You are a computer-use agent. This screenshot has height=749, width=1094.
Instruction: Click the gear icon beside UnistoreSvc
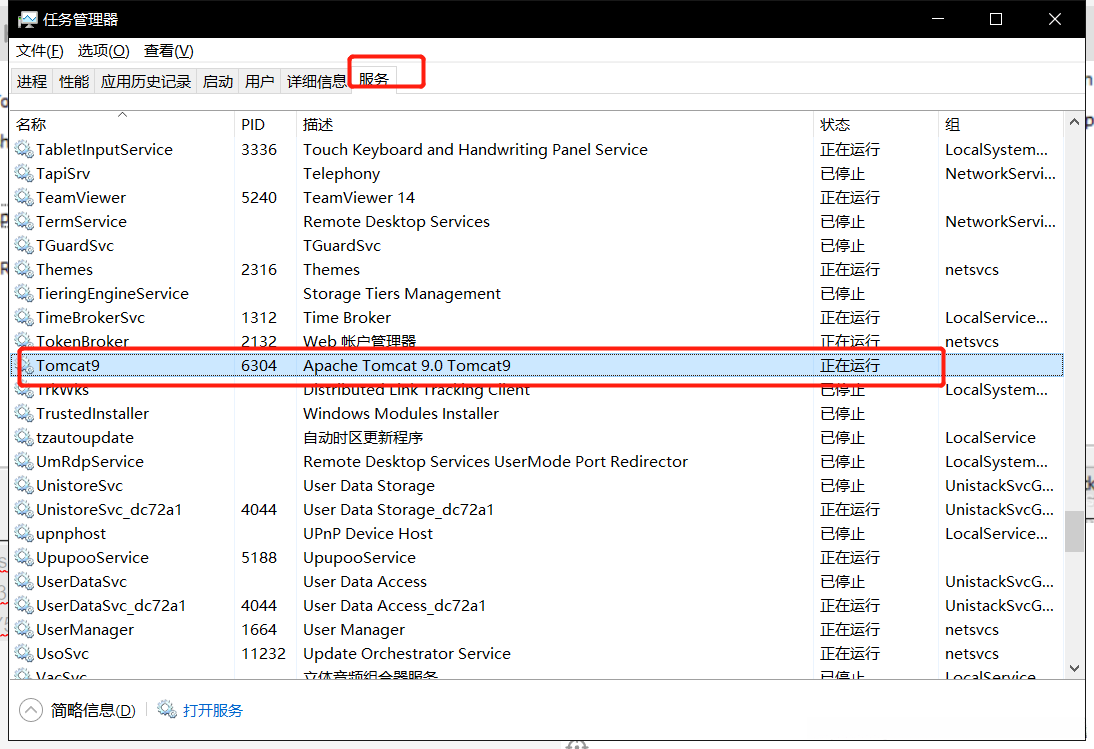[x=24, y=485]
